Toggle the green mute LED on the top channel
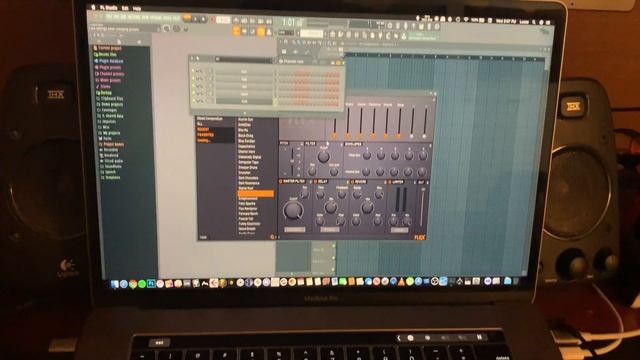640x360 pixels. (193, 71)
